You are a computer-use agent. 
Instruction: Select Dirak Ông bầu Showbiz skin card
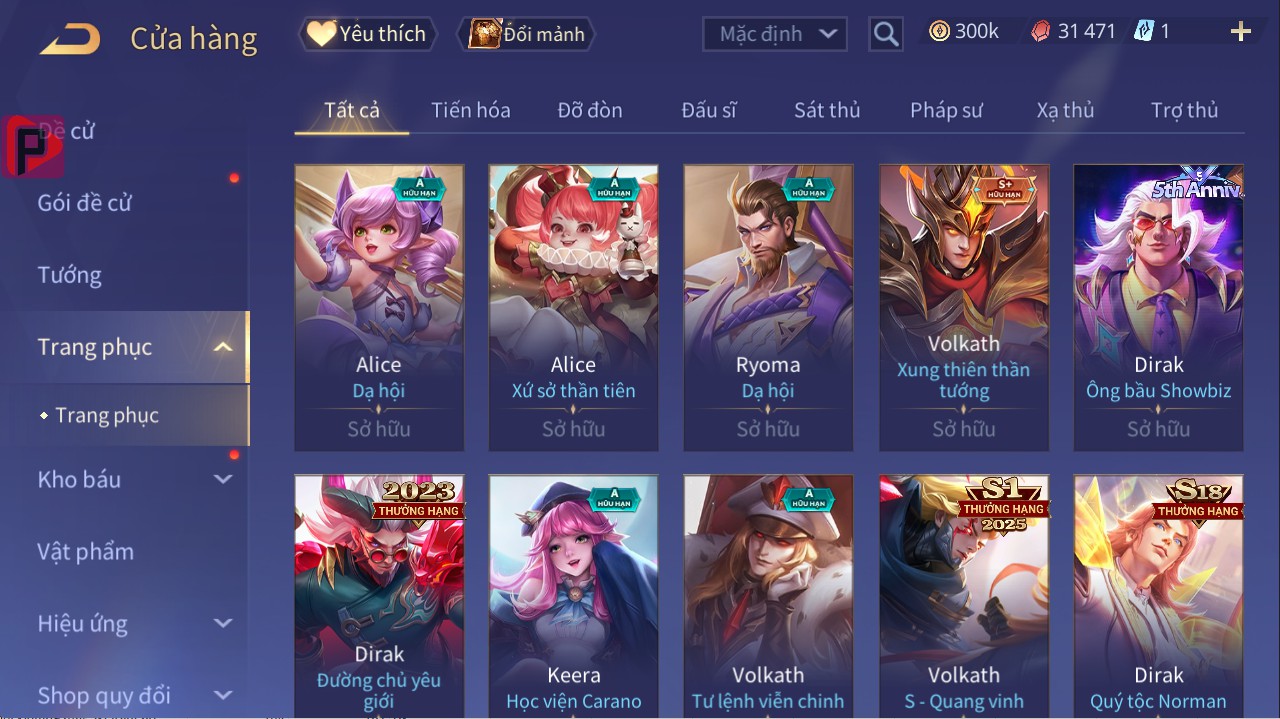click(1158, 308)
